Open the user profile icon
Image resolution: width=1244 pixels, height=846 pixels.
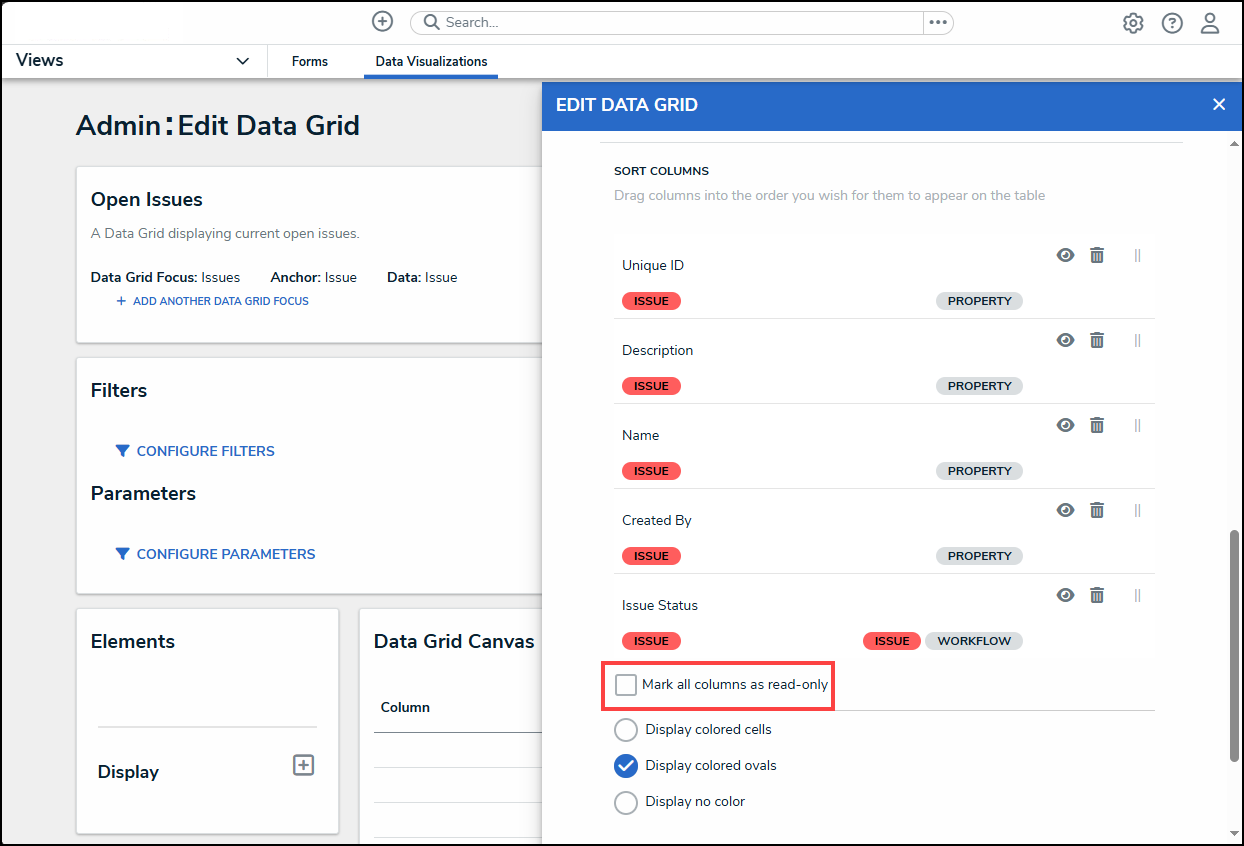tap(1210, 23)
